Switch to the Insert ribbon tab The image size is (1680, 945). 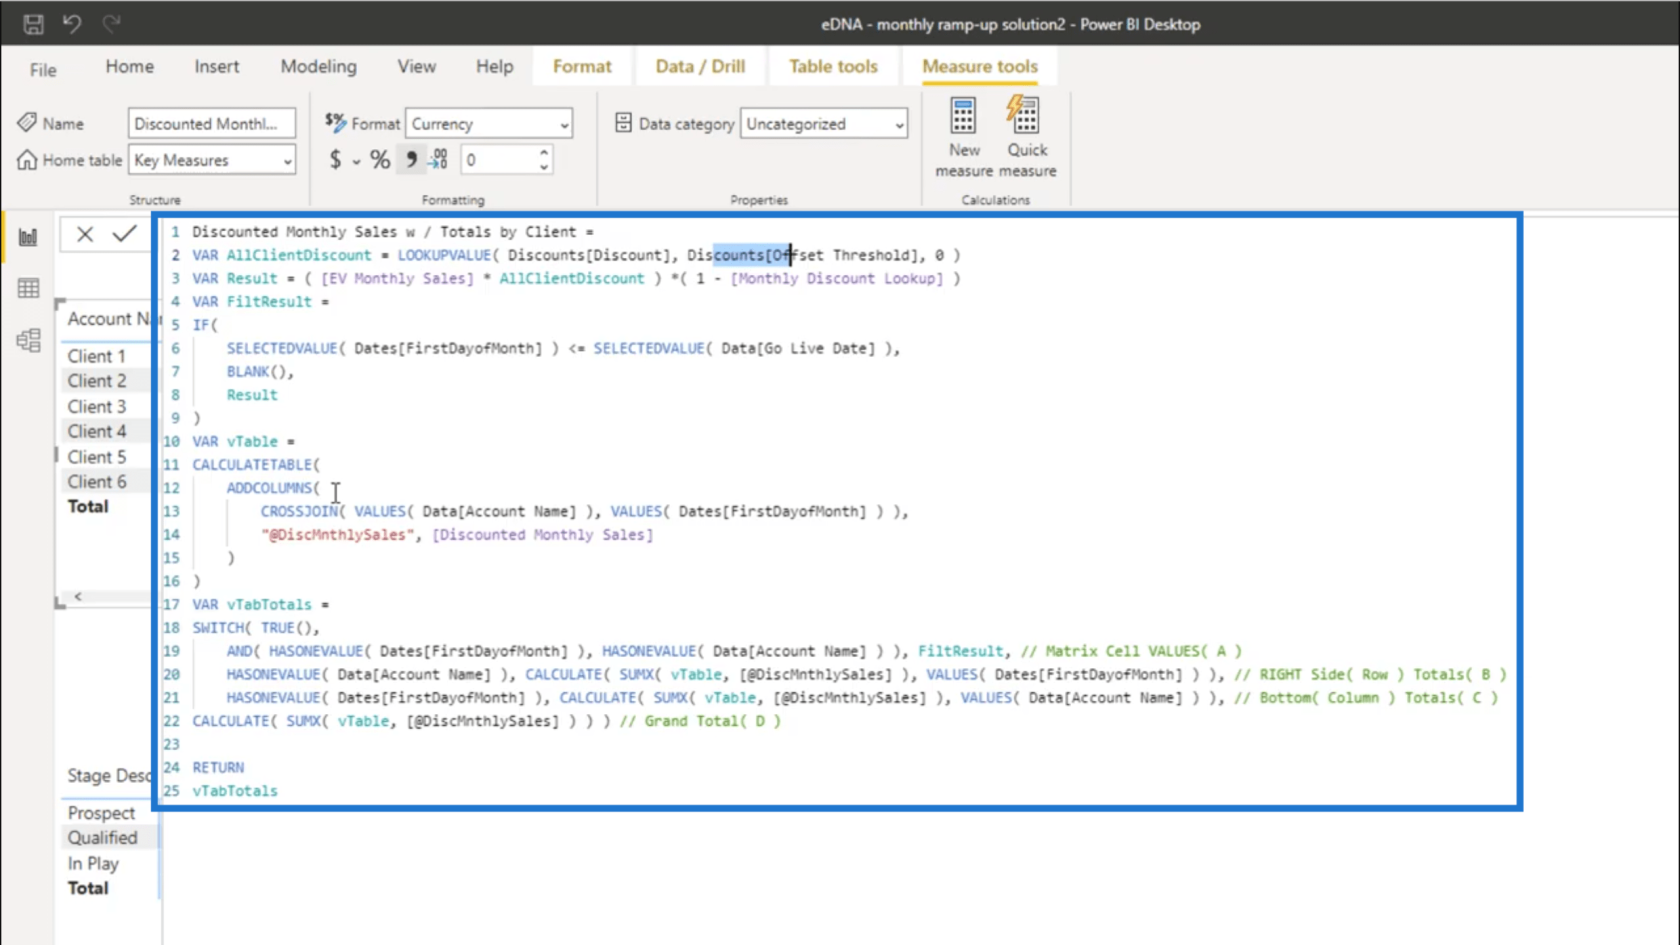[x=217, y=66]
